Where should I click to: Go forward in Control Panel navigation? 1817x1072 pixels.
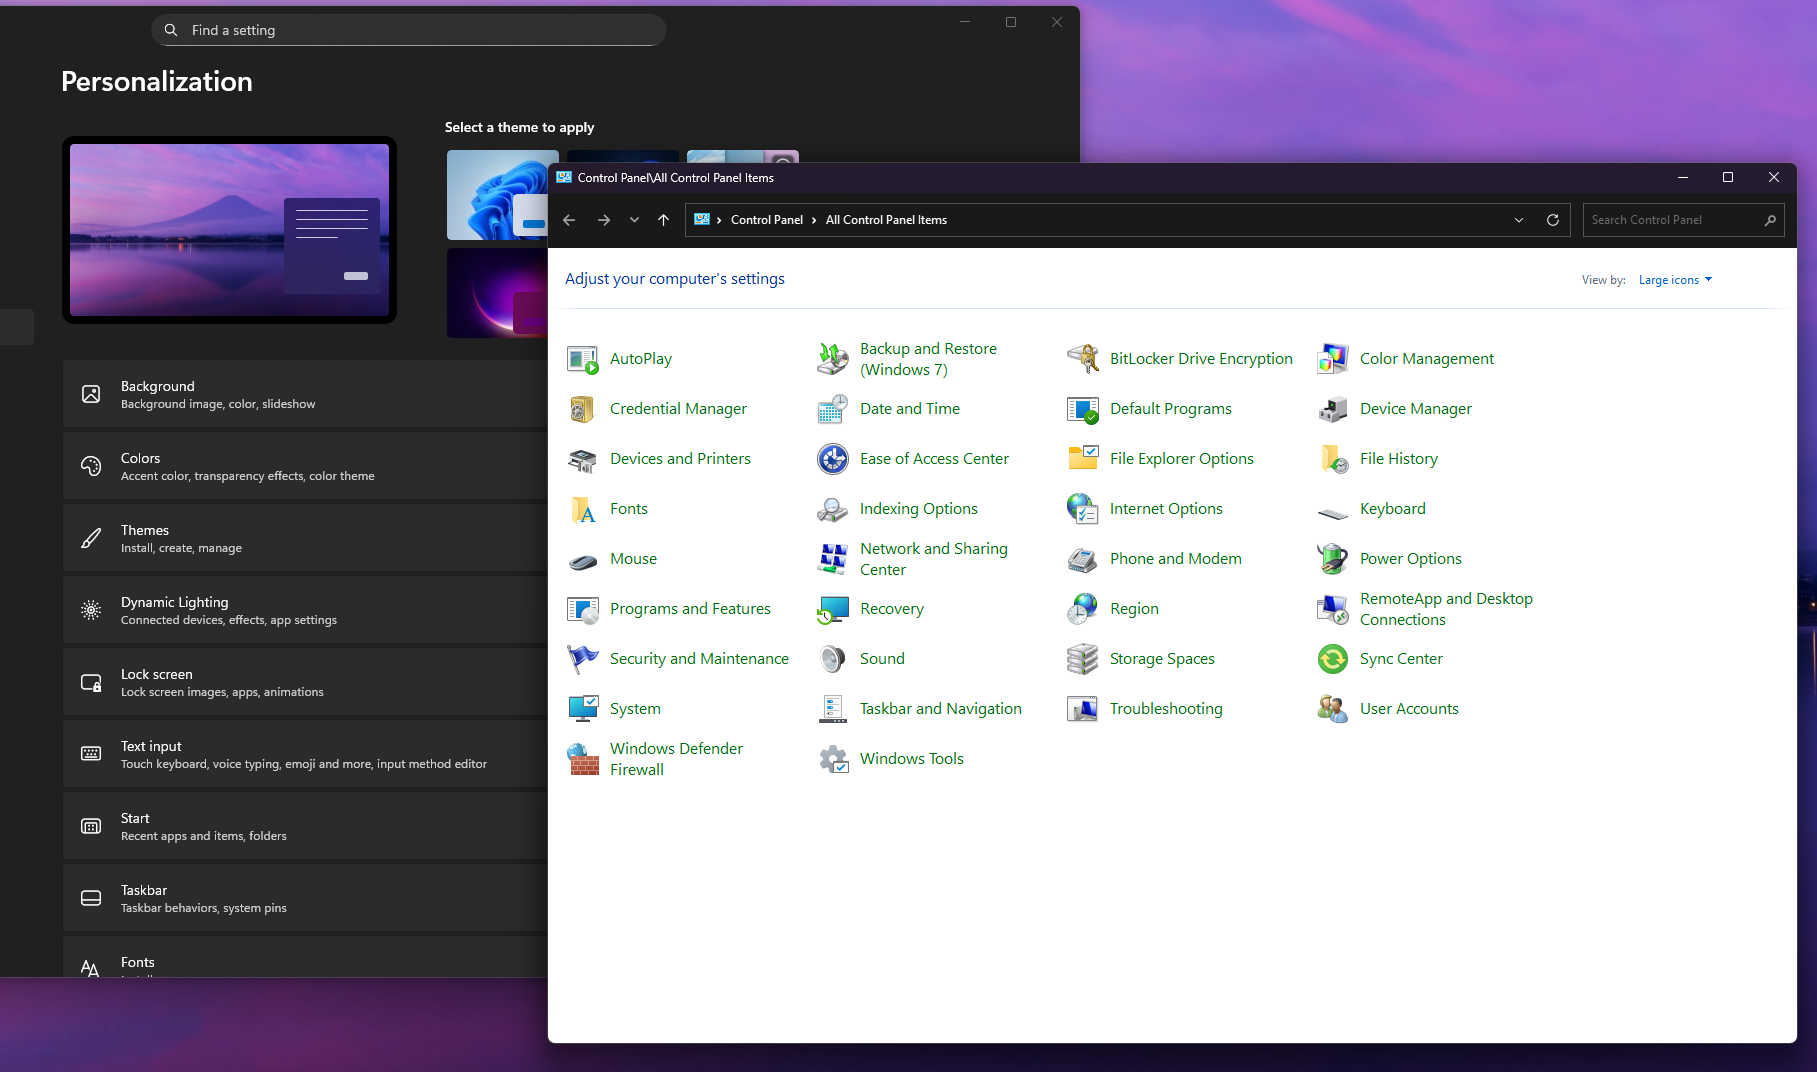pyautogui.click(x=604, y=220)
